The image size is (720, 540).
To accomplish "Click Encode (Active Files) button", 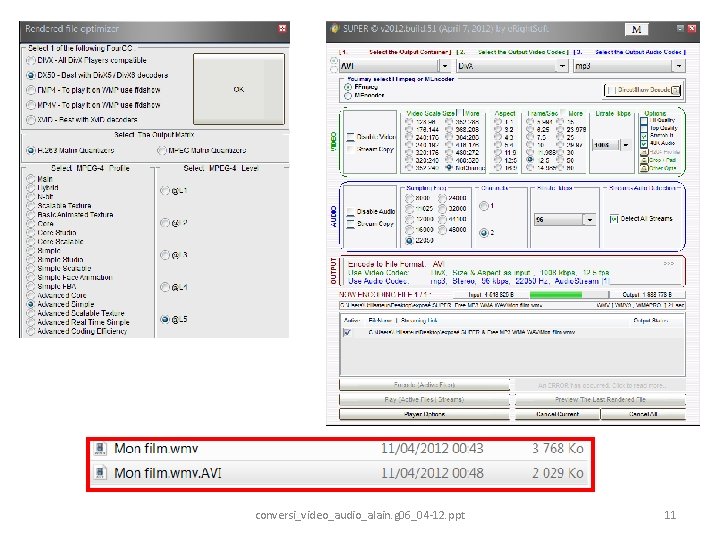I will click(x=424, y=385).
